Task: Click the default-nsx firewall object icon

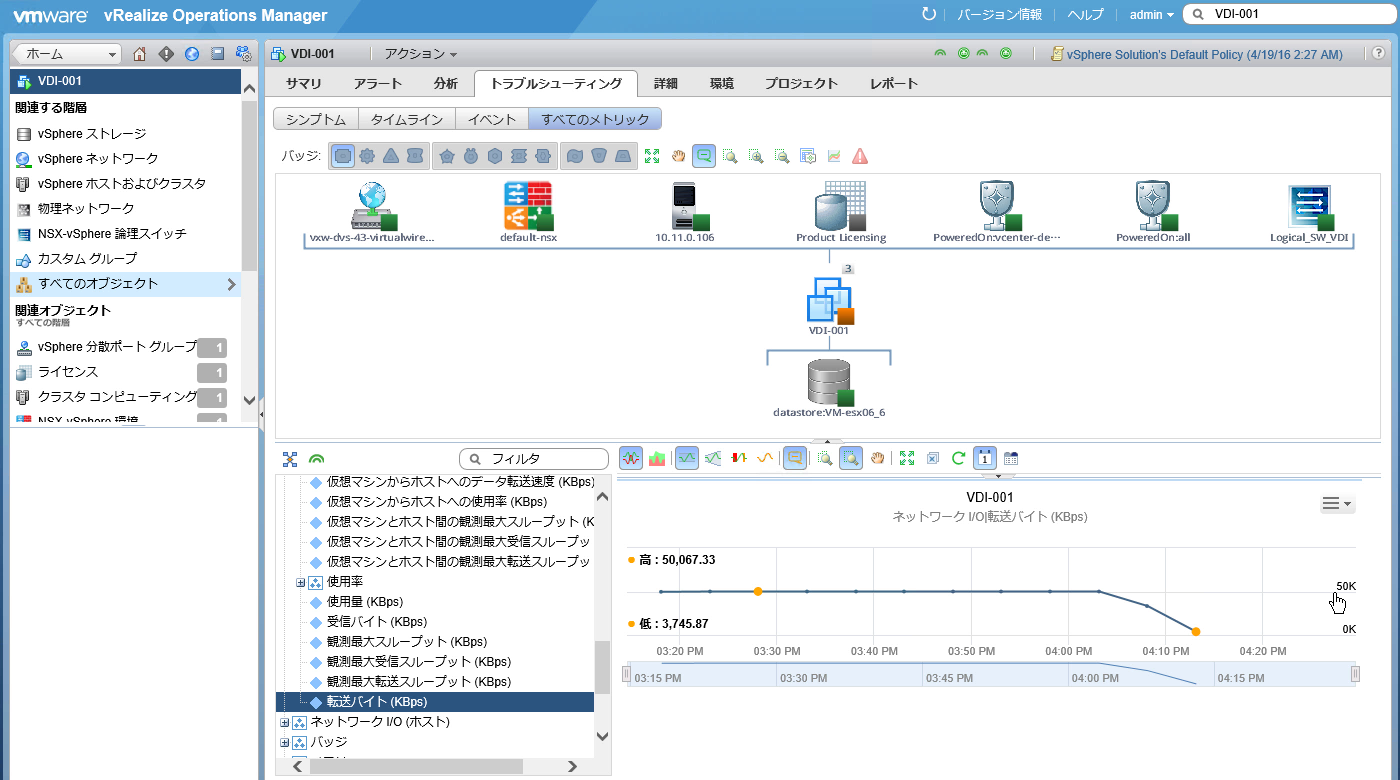Action: (x=527, y=206)
